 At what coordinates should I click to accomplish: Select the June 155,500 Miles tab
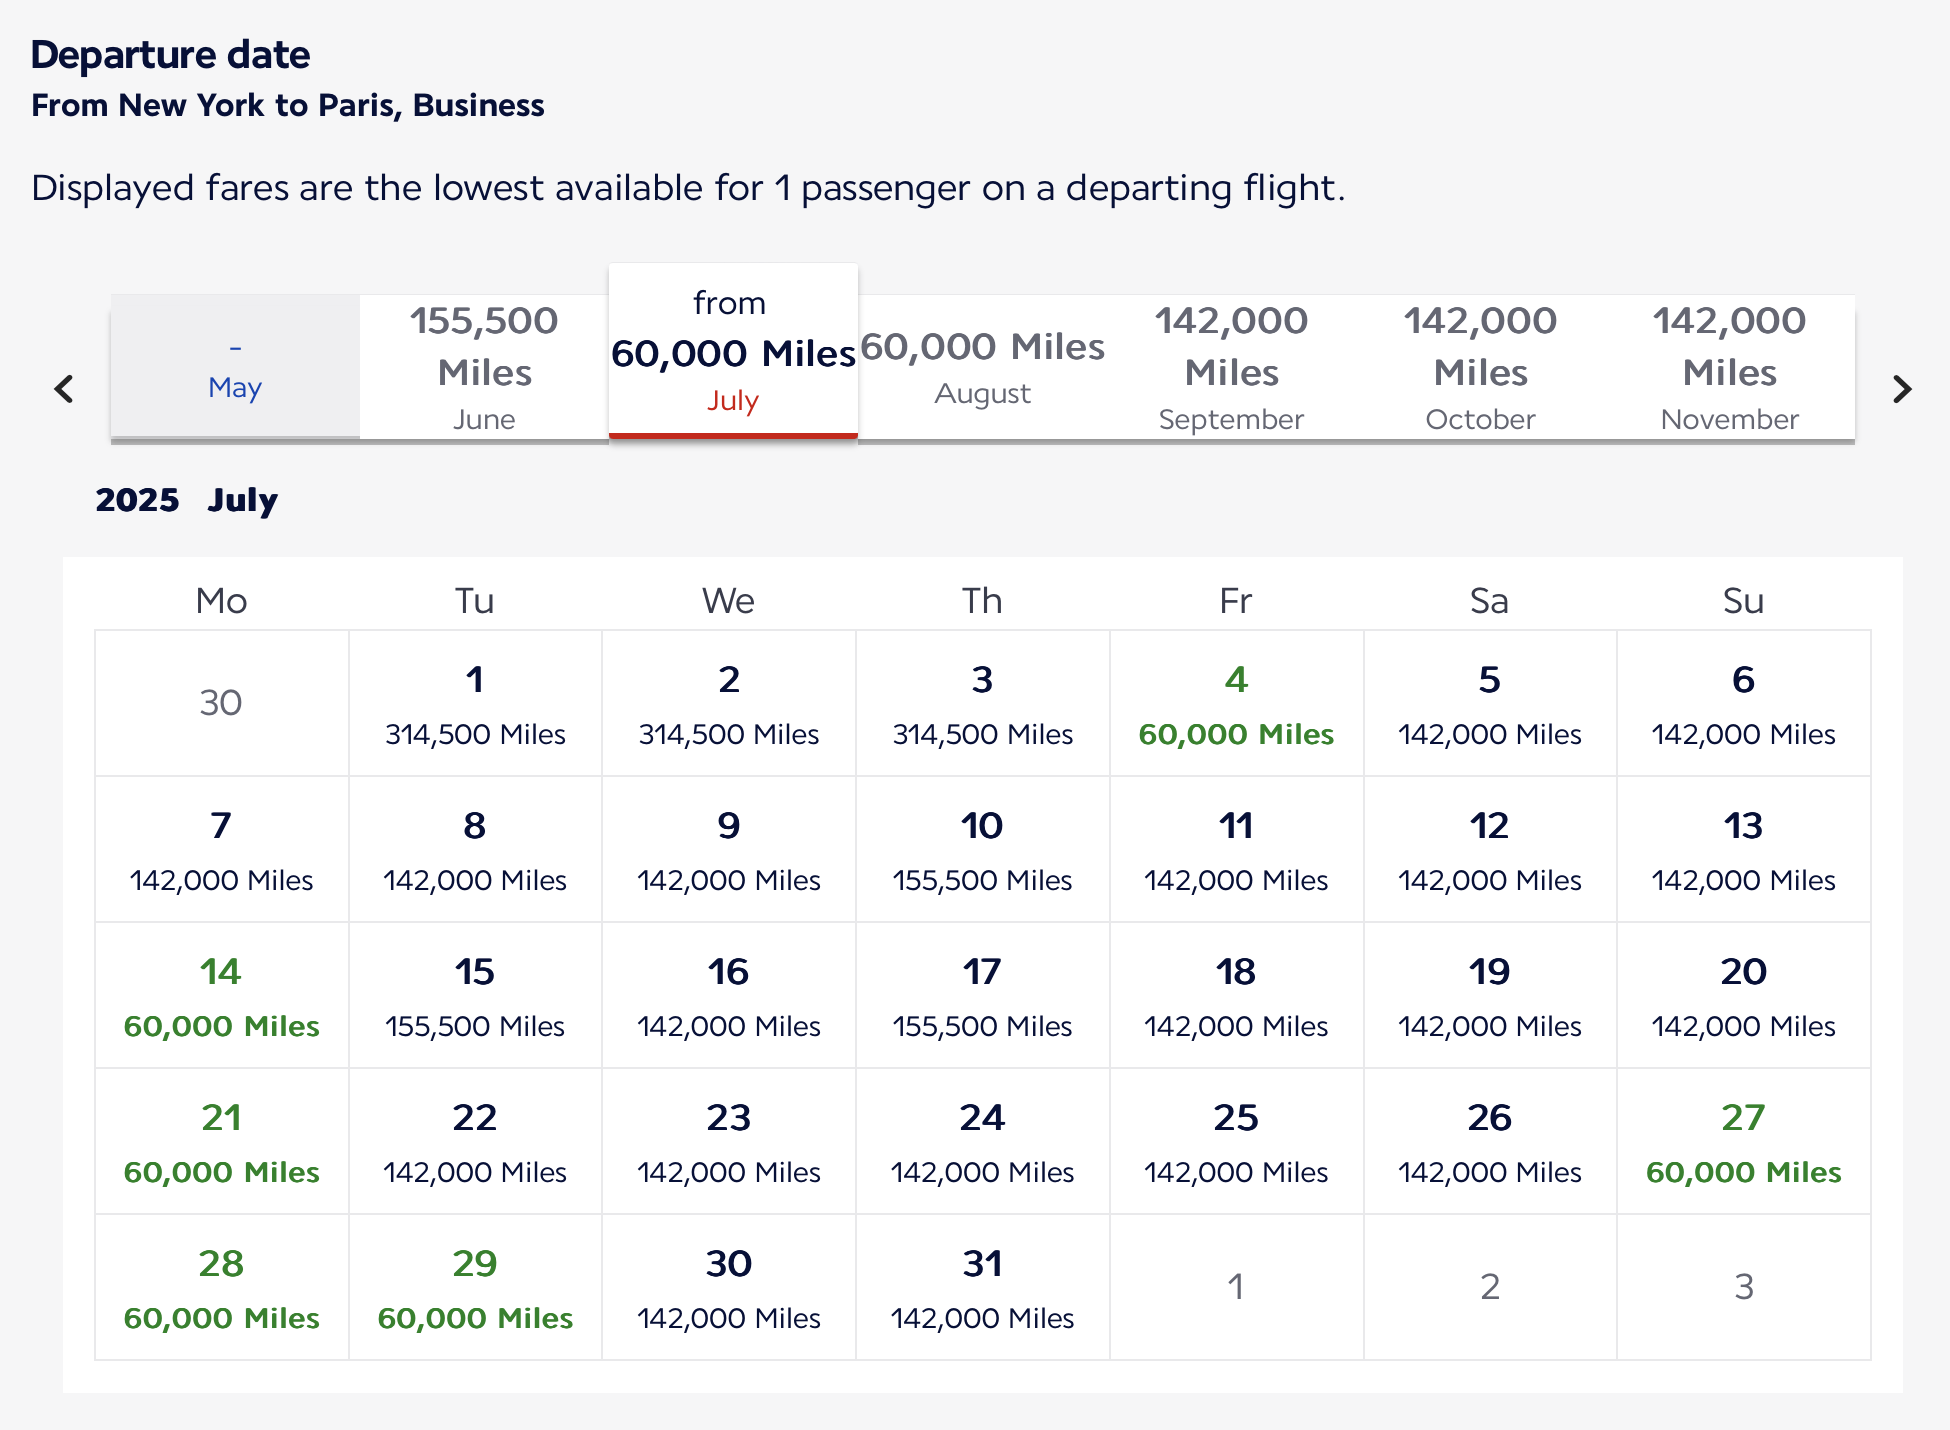click(x=484, y=367)
